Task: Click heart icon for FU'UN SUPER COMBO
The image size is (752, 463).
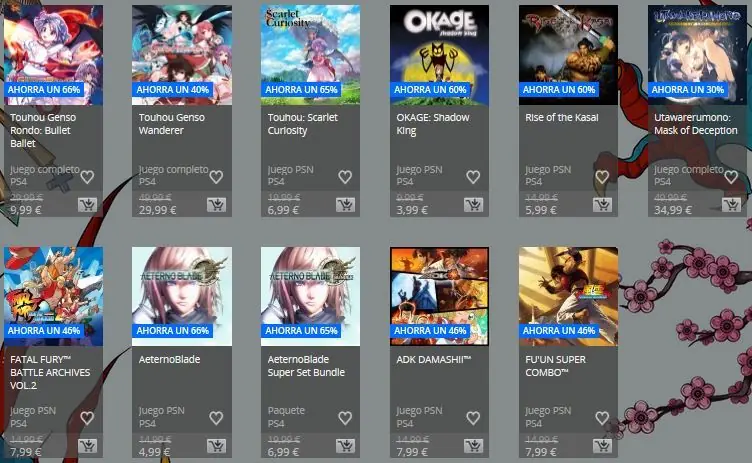Action: pyautogui.click(x=602, y=418)
